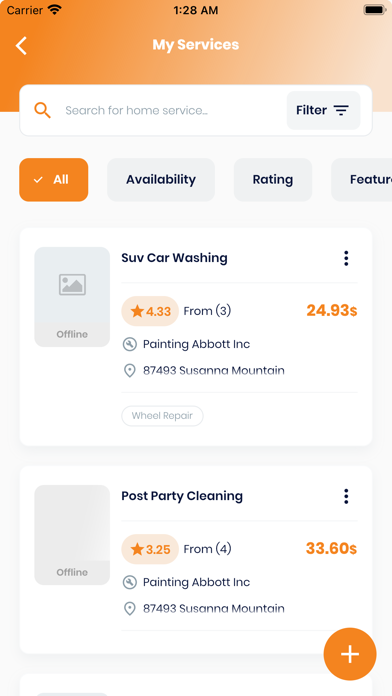Image resolution: width=392 pixels, height=696 pixels.
Task: Select the All filter chip
Action: pyautogui.click(x=54, y=180)
